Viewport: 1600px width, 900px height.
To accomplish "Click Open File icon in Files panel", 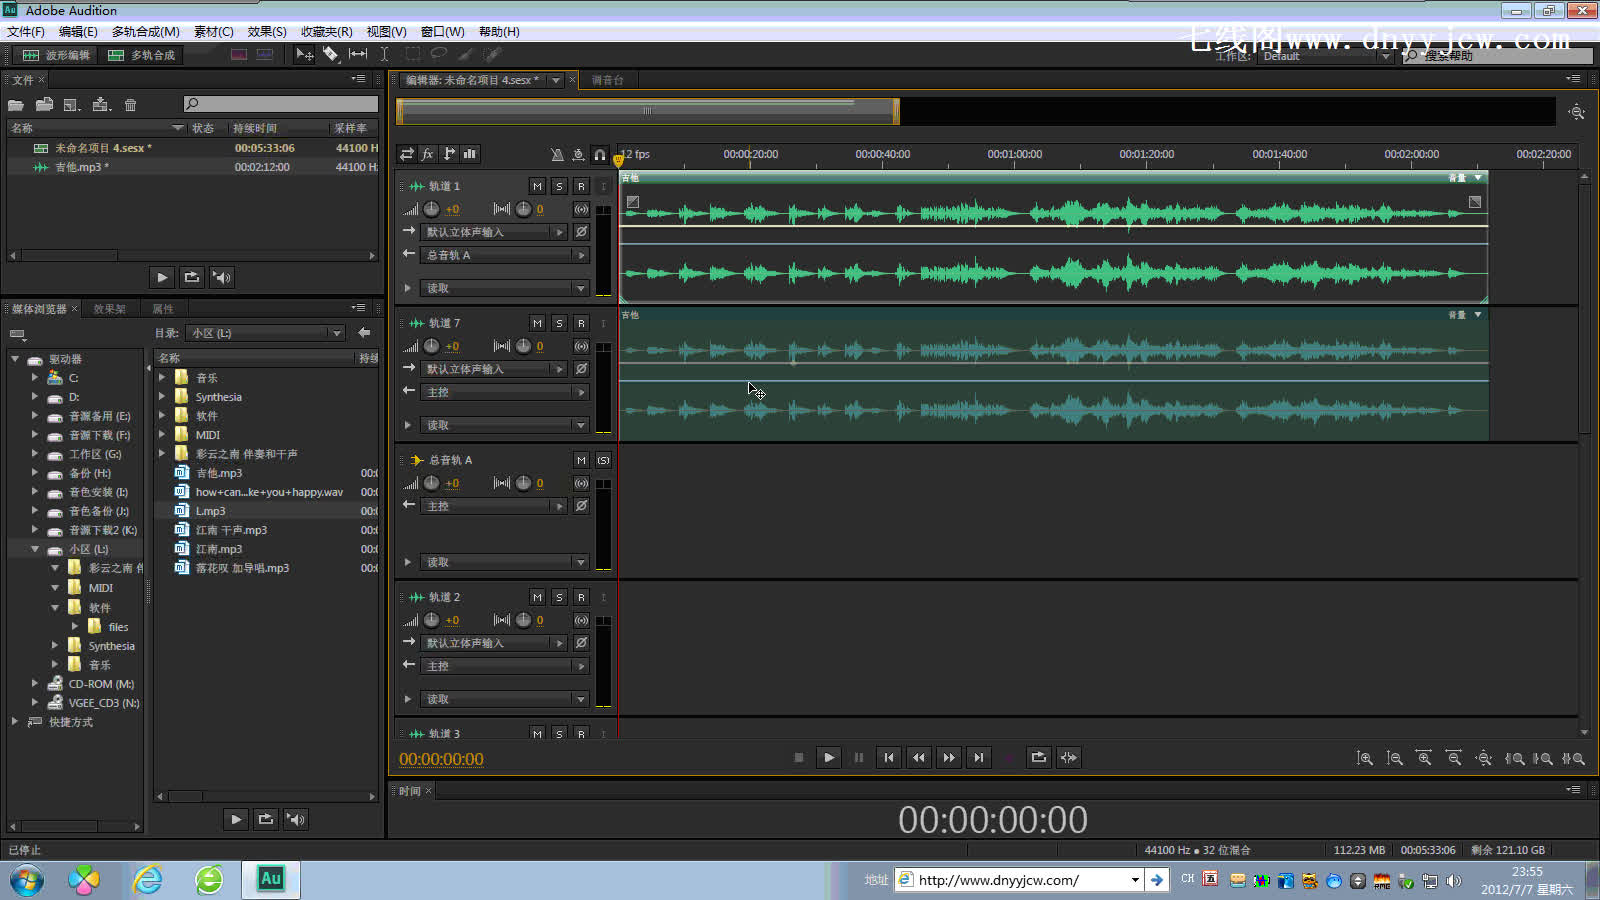I will coord(16,105).
